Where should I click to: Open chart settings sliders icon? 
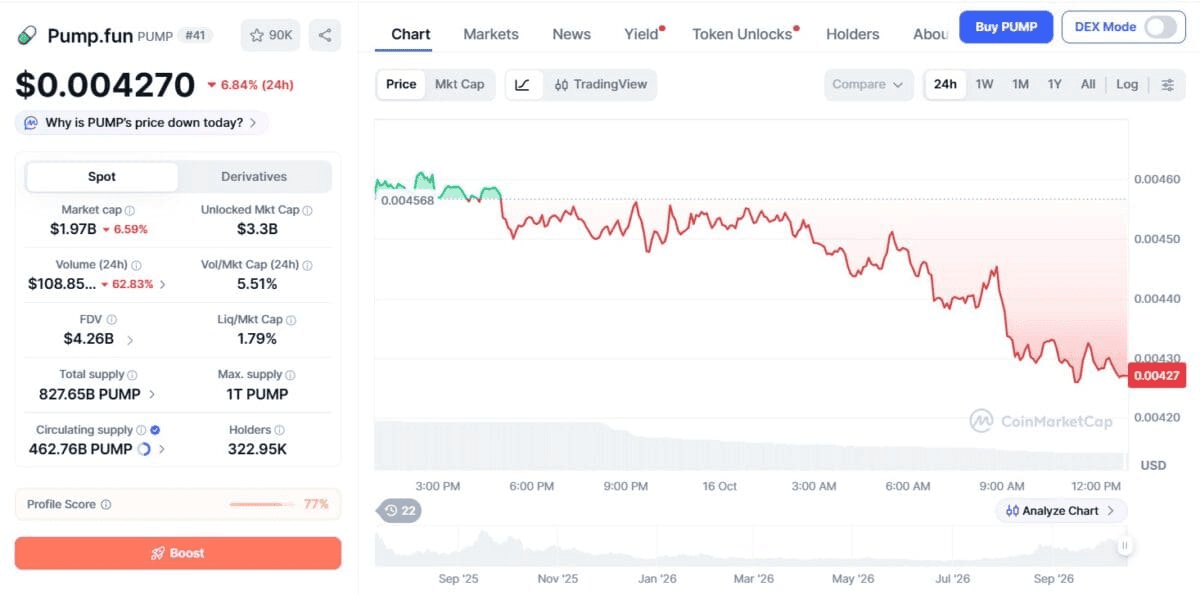pos(1167,84)
